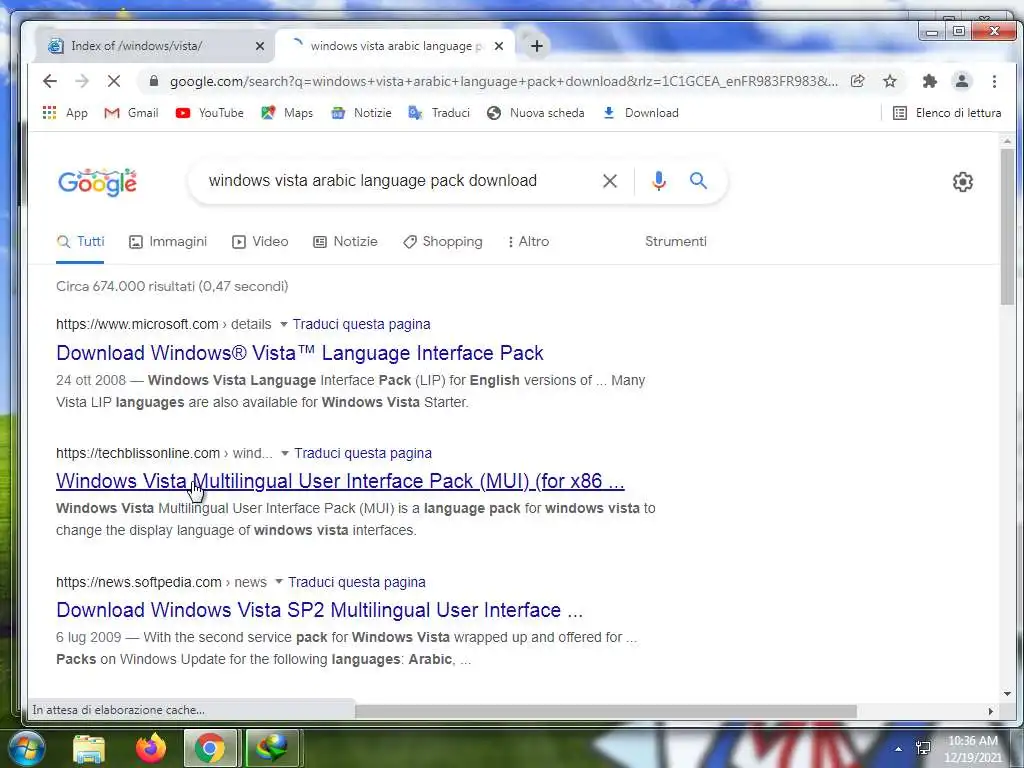Open Elenco di lettura reading list
1024x768 pixels.
tap(947, 113)
